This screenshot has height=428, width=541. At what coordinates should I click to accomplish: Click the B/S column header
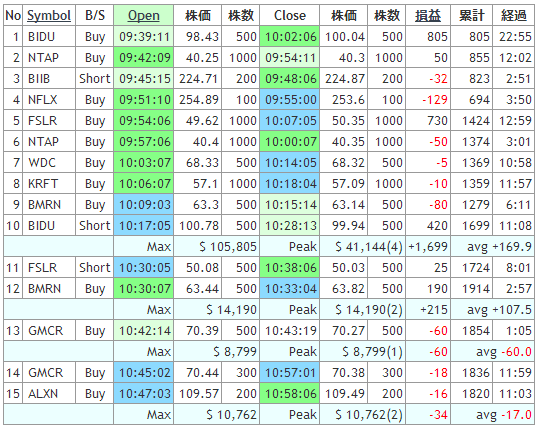click(x=95, y=16)
